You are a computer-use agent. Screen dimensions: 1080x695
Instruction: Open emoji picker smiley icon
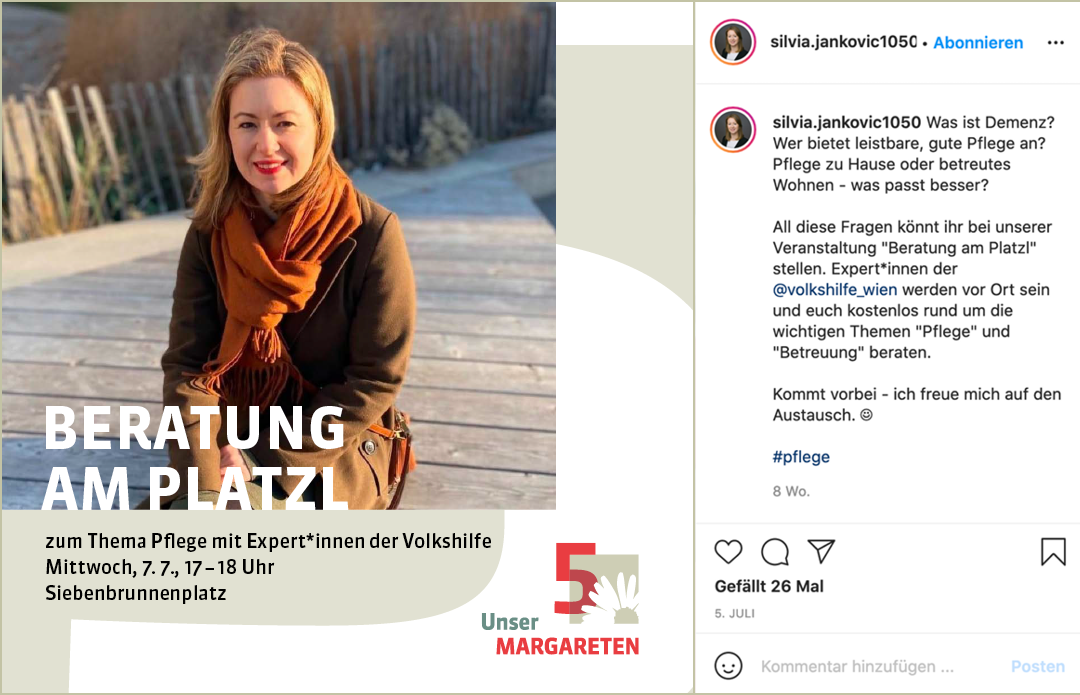728,666
